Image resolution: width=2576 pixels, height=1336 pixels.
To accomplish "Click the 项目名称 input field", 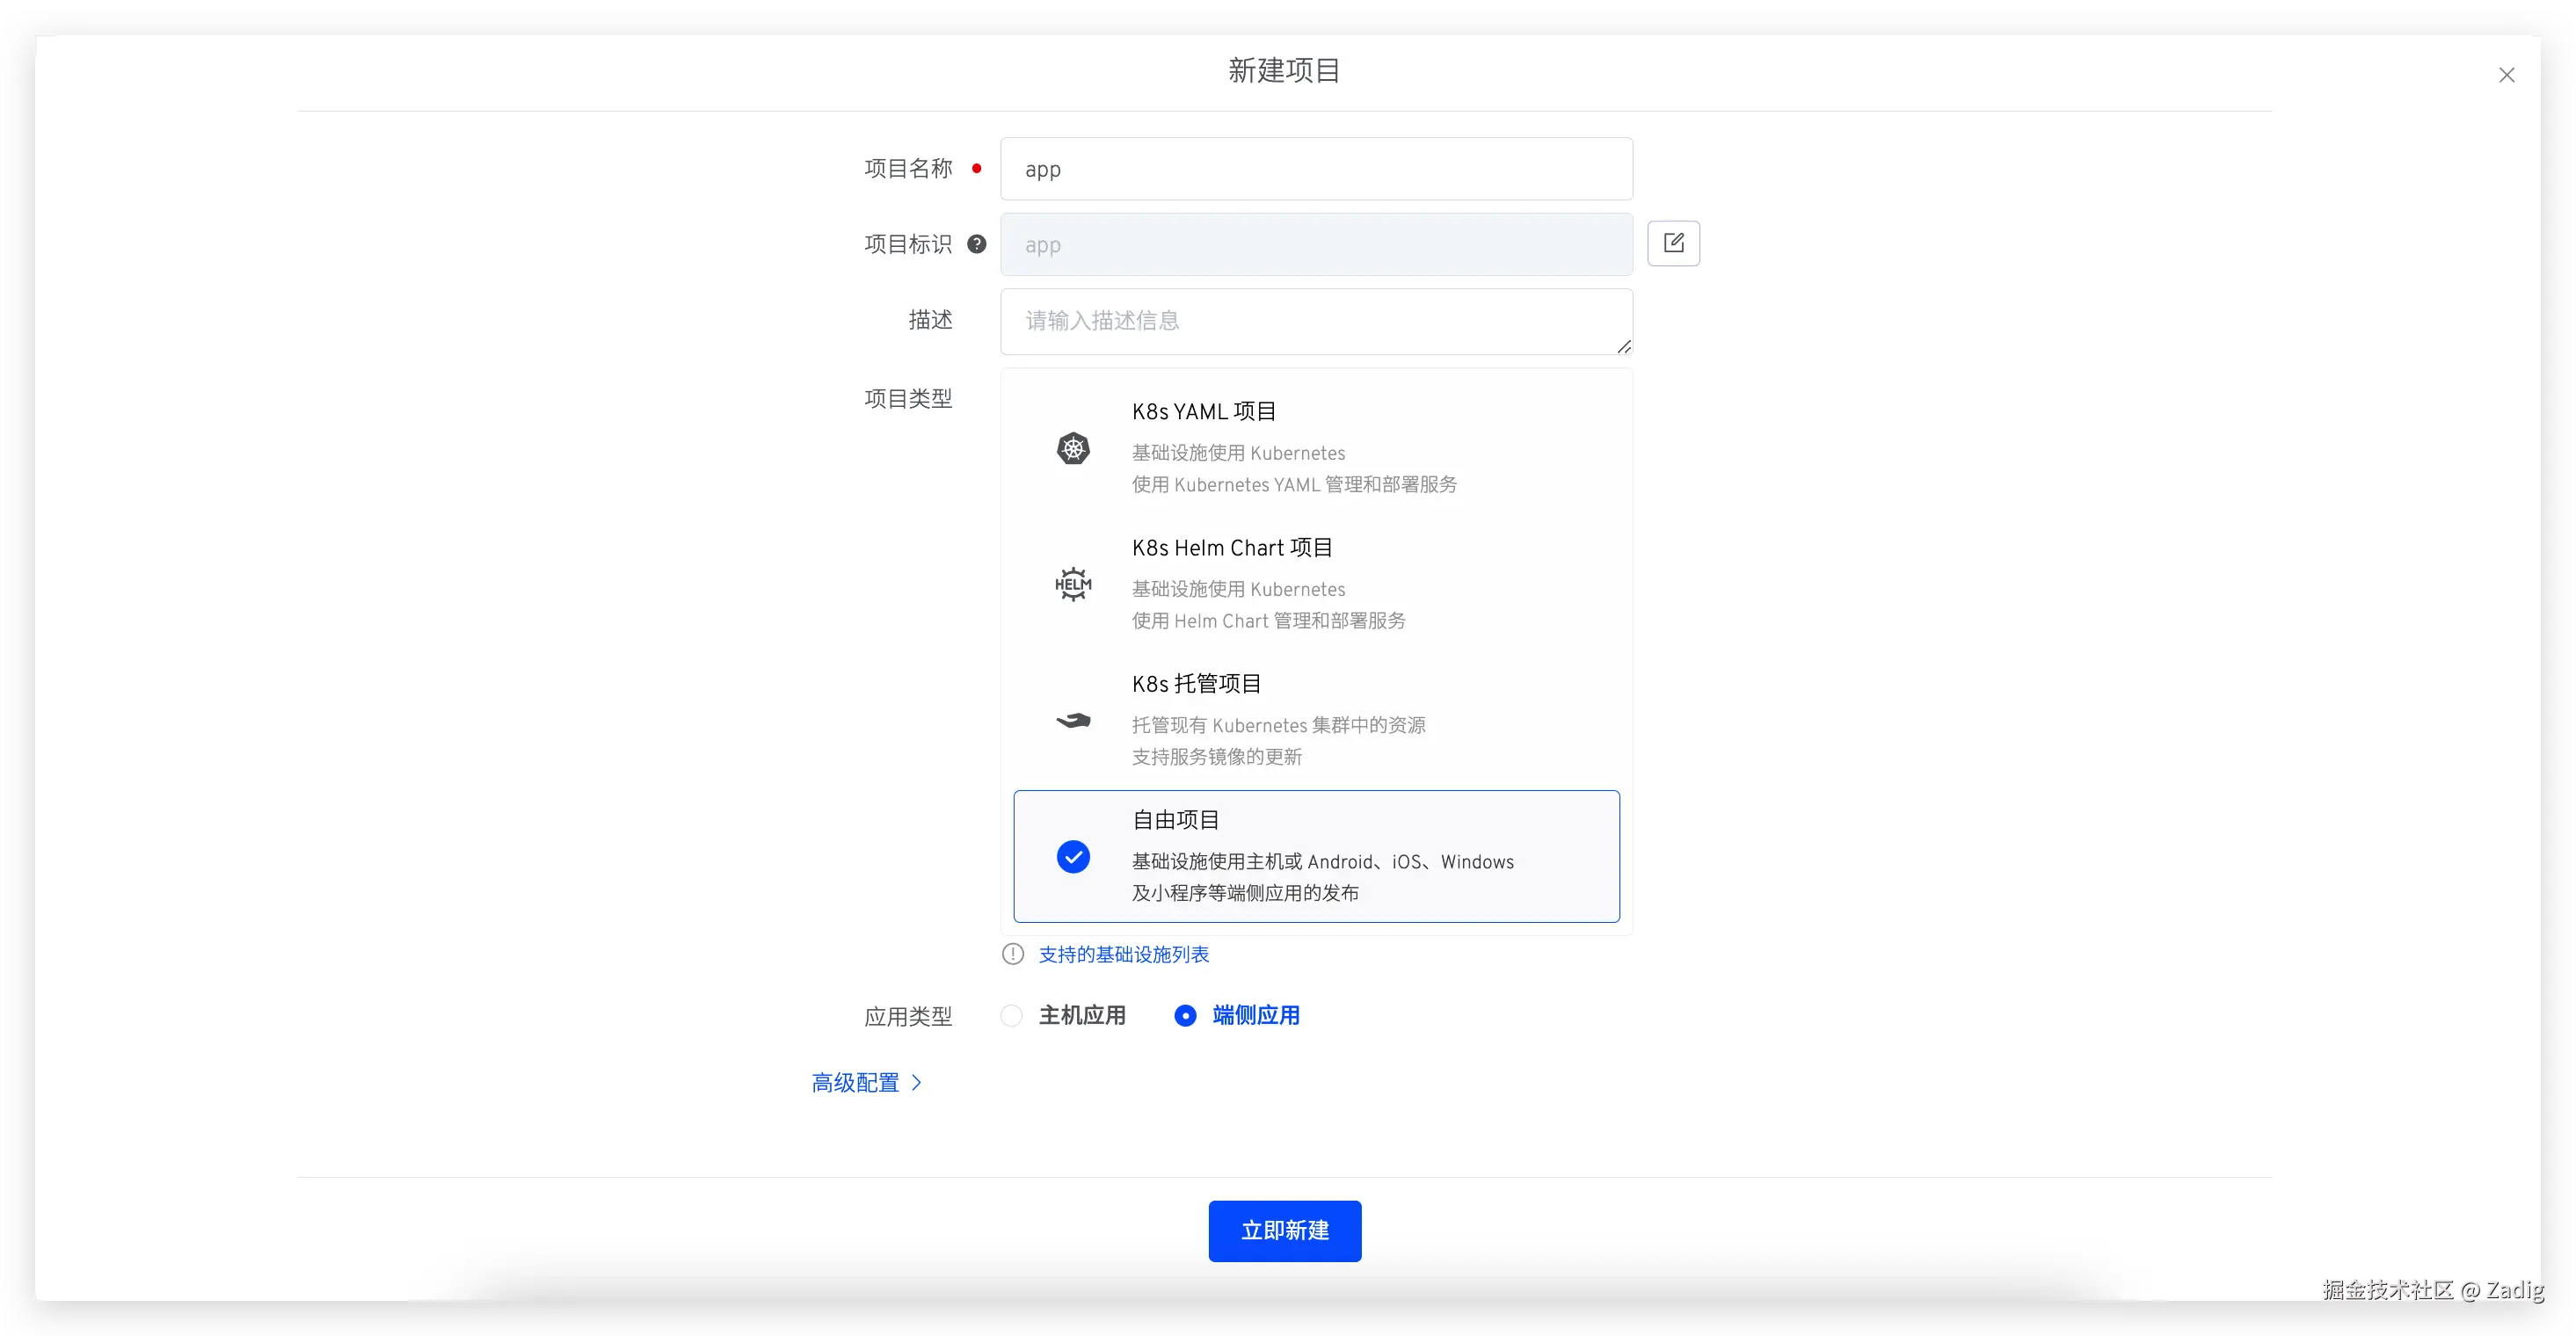I will click(1316, 169).
